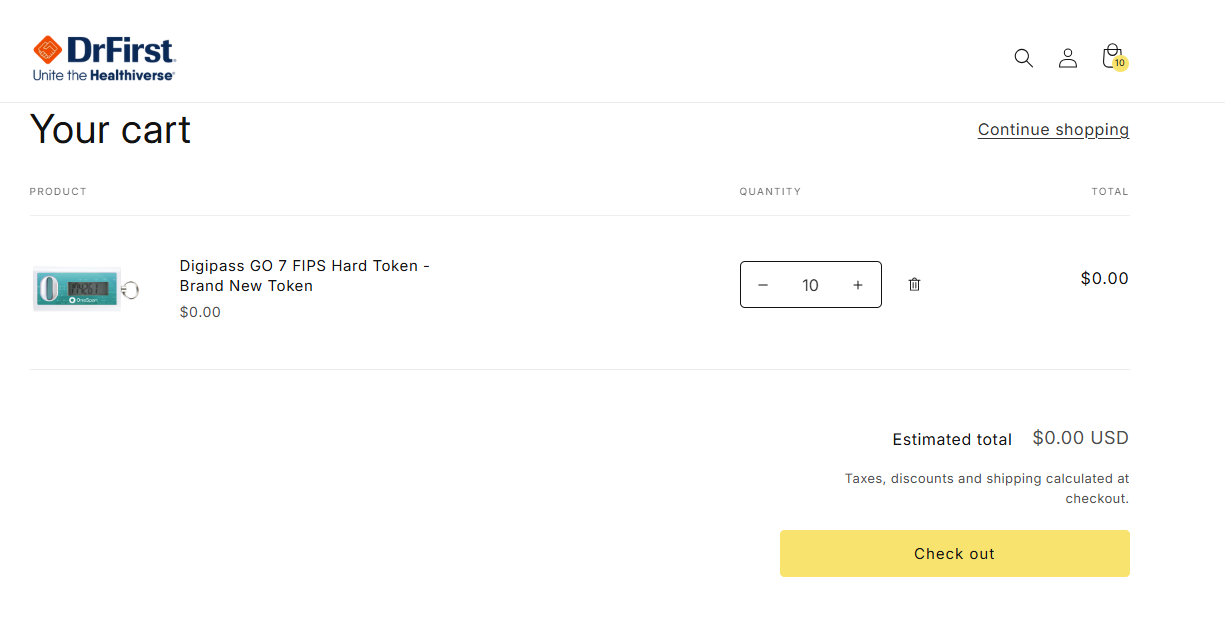Image resolution: width=1225 pixels, height=629 pixels.
Task: Open the account profile icon
Action: click(1068, 58)
